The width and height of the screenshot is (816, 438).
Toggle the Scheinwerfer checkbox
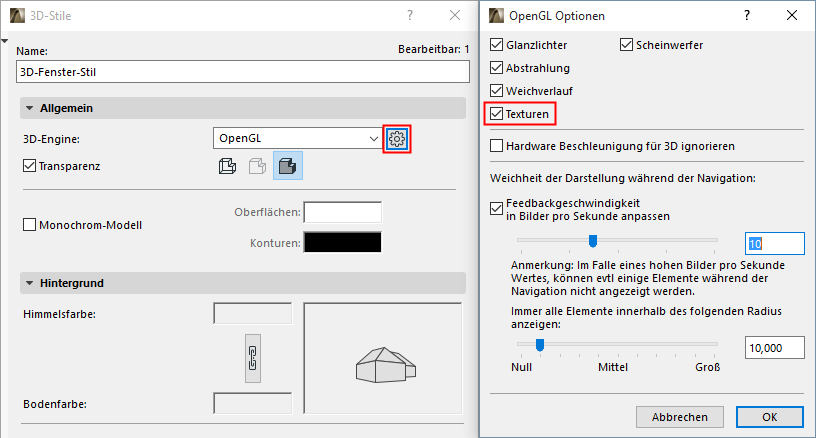(x=627, y=45)
